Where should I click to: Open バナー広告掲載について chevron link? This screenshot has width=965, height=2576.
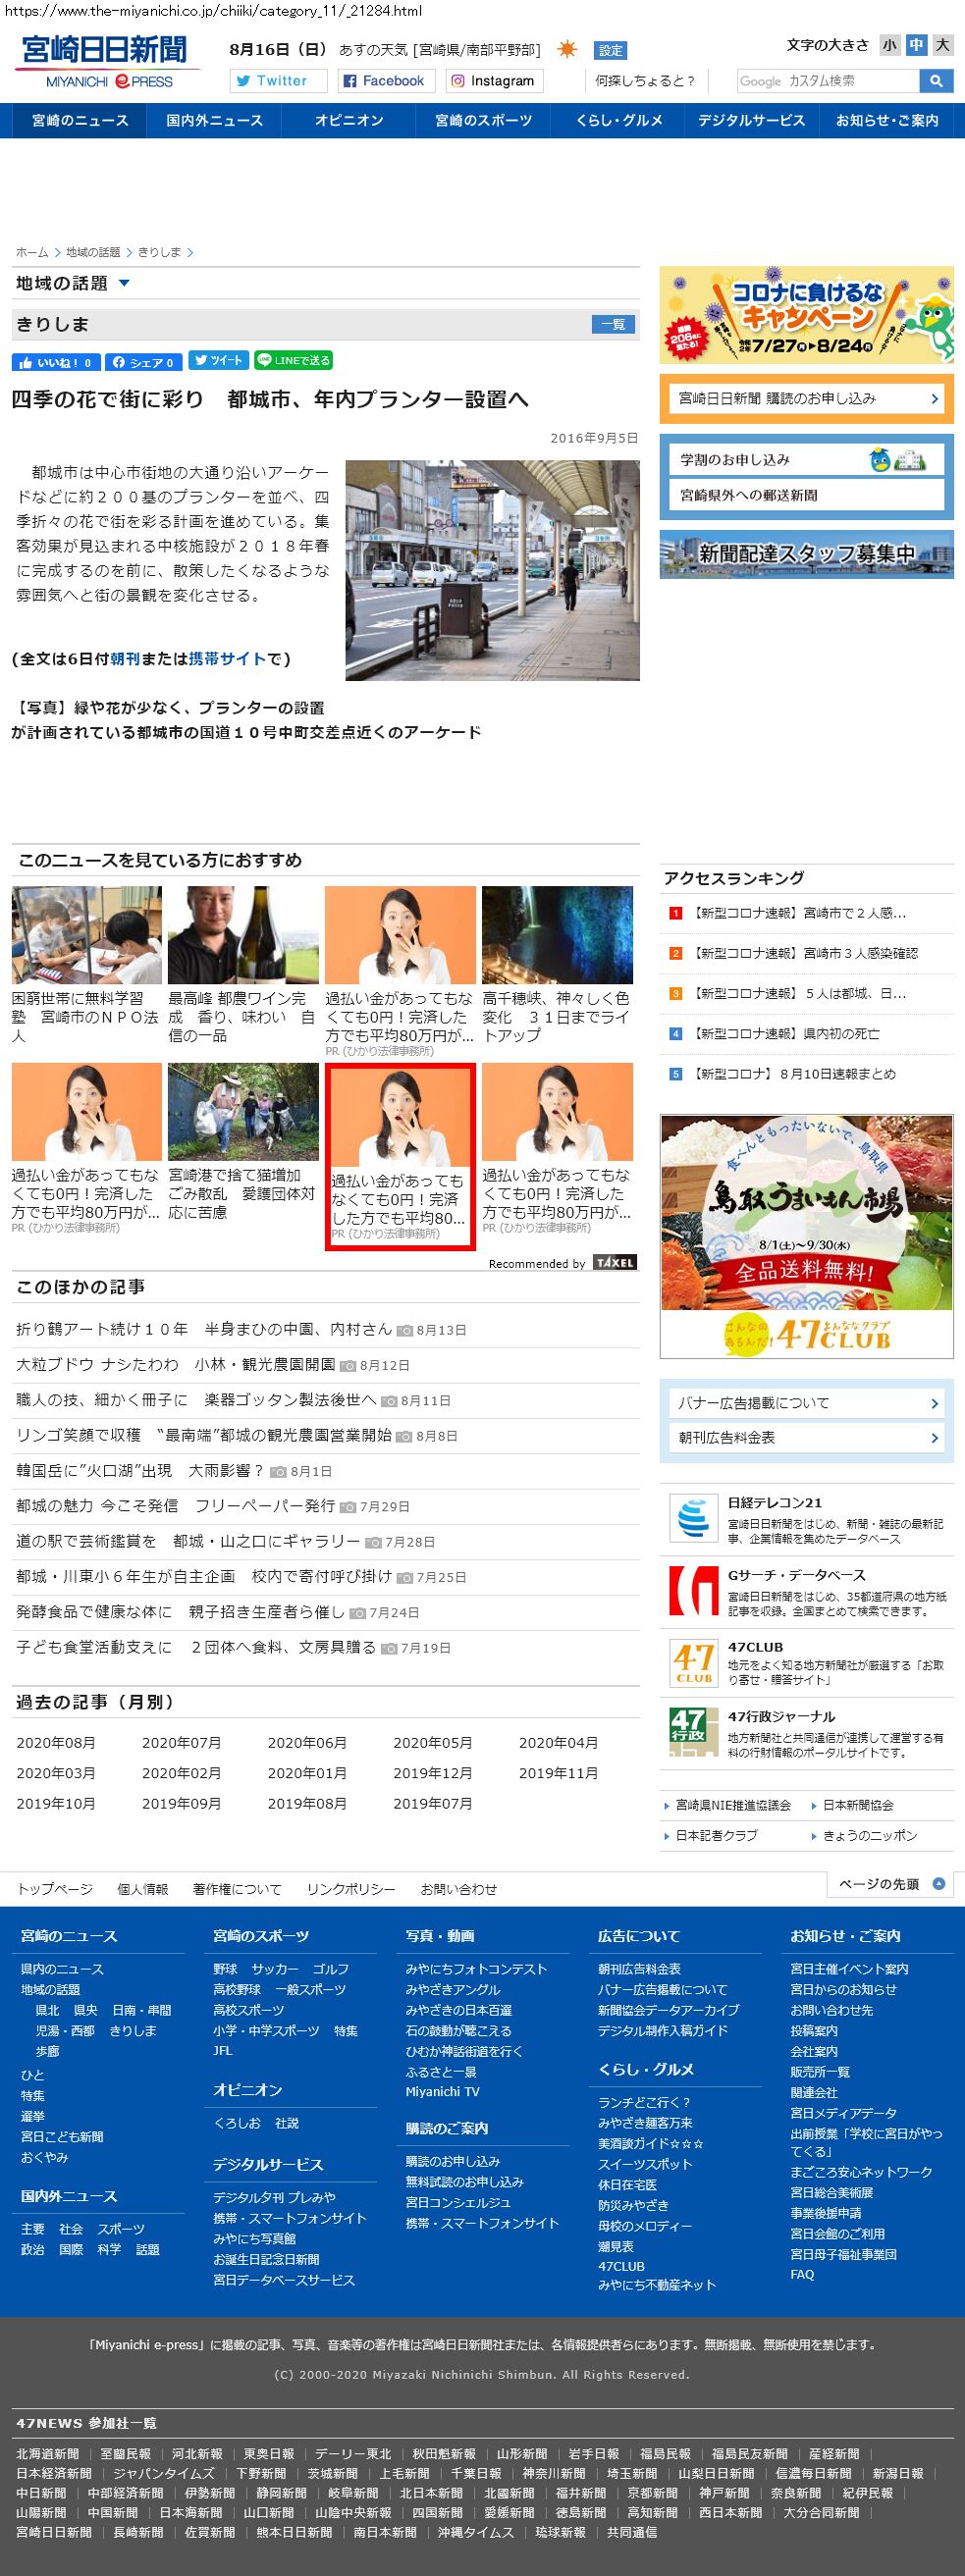coord(934,1403)
